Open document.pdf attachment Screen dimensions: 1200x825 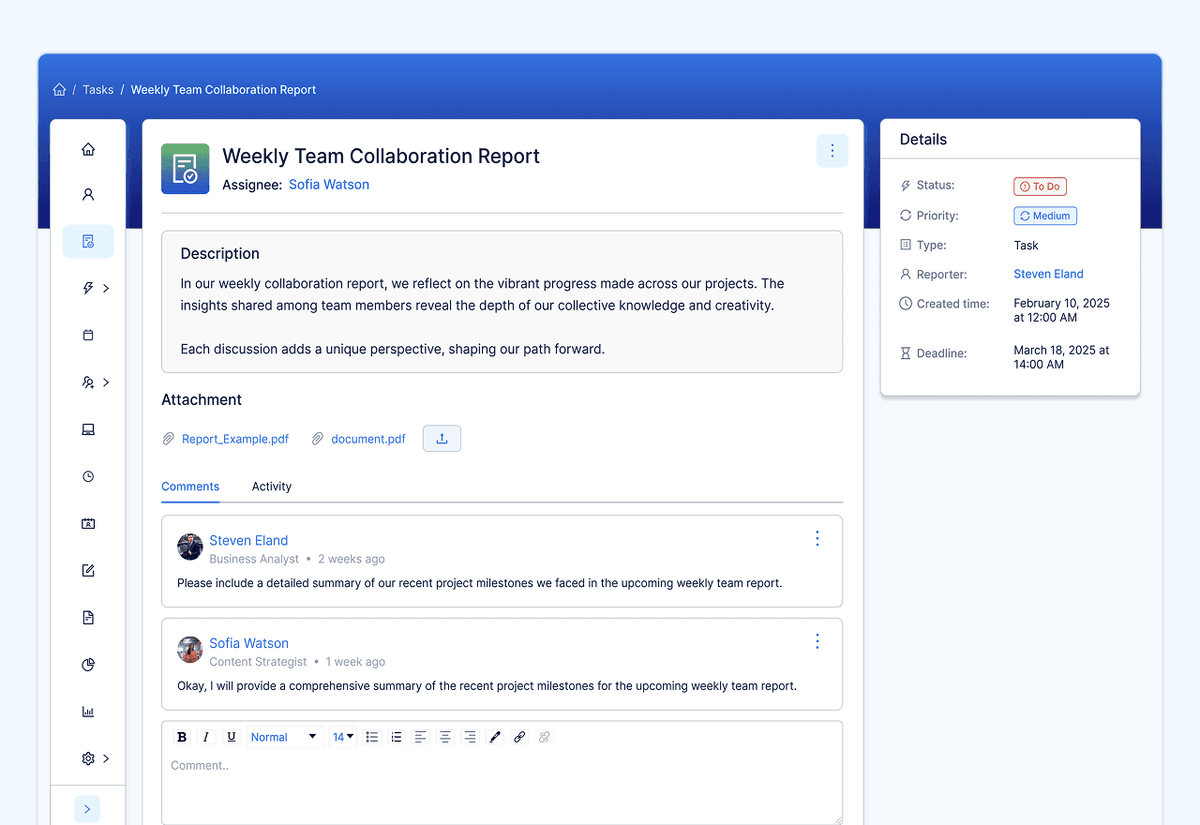coord(368,439)
